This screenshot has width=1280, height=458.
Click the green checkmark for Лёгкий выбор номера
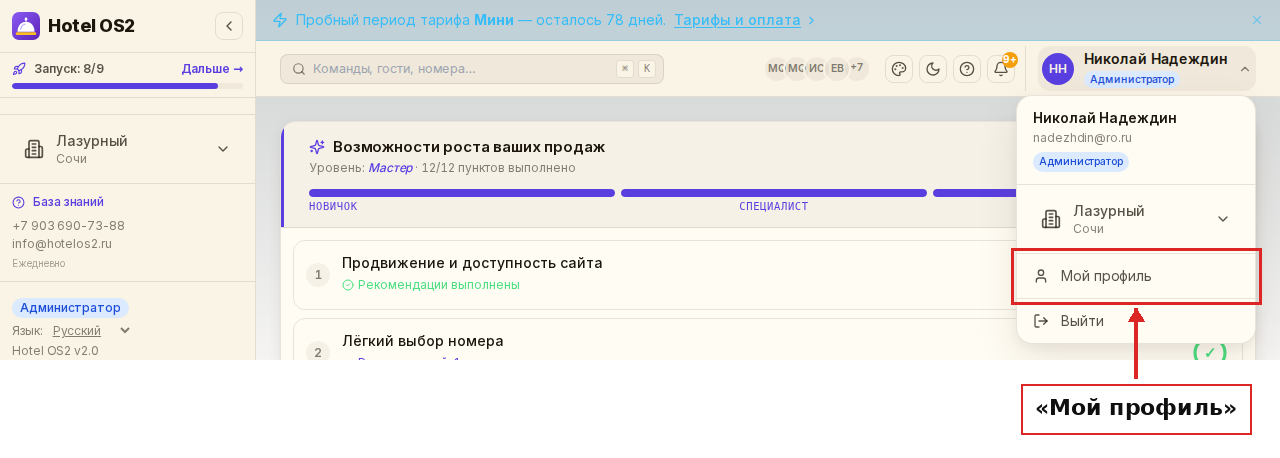point(1210,351)
